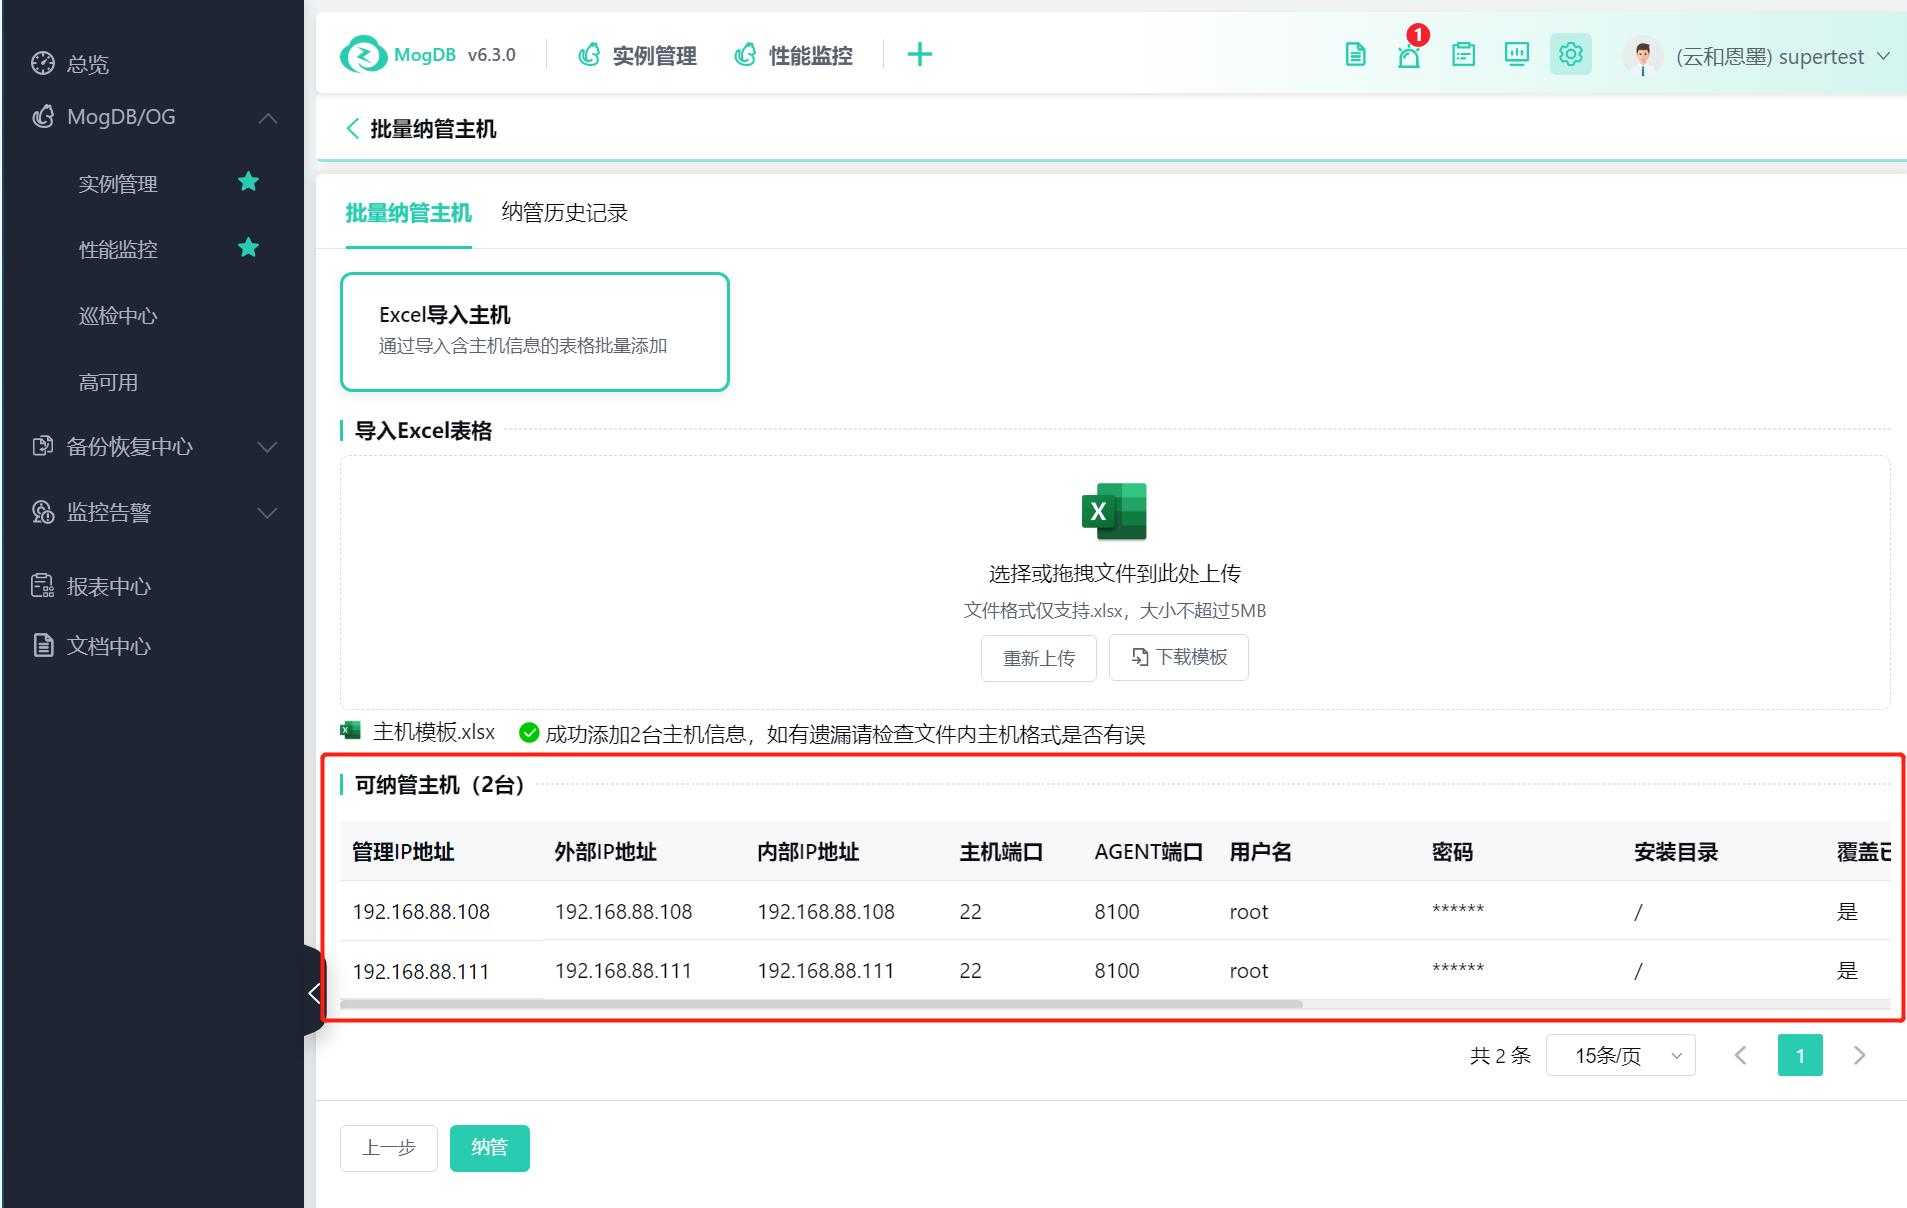Open 文档中心 in the sidebar
This screenshot has width=1907, height=1208.
click(108, 646)
